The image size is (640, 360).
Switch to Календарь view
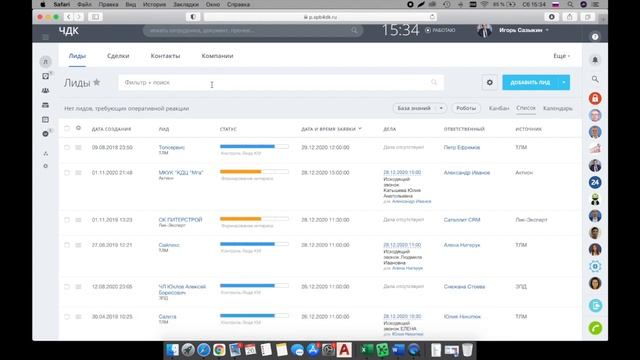click(x=558, y=109)
